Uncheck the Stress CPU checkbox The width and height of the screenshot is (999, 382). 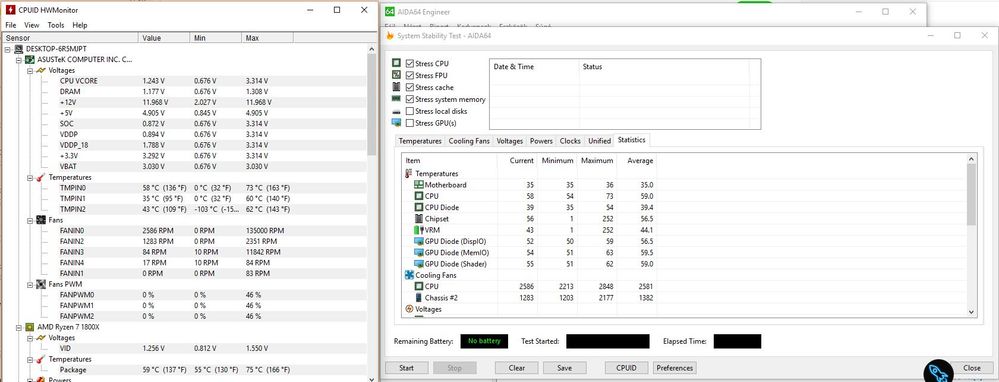coord(410,64)
